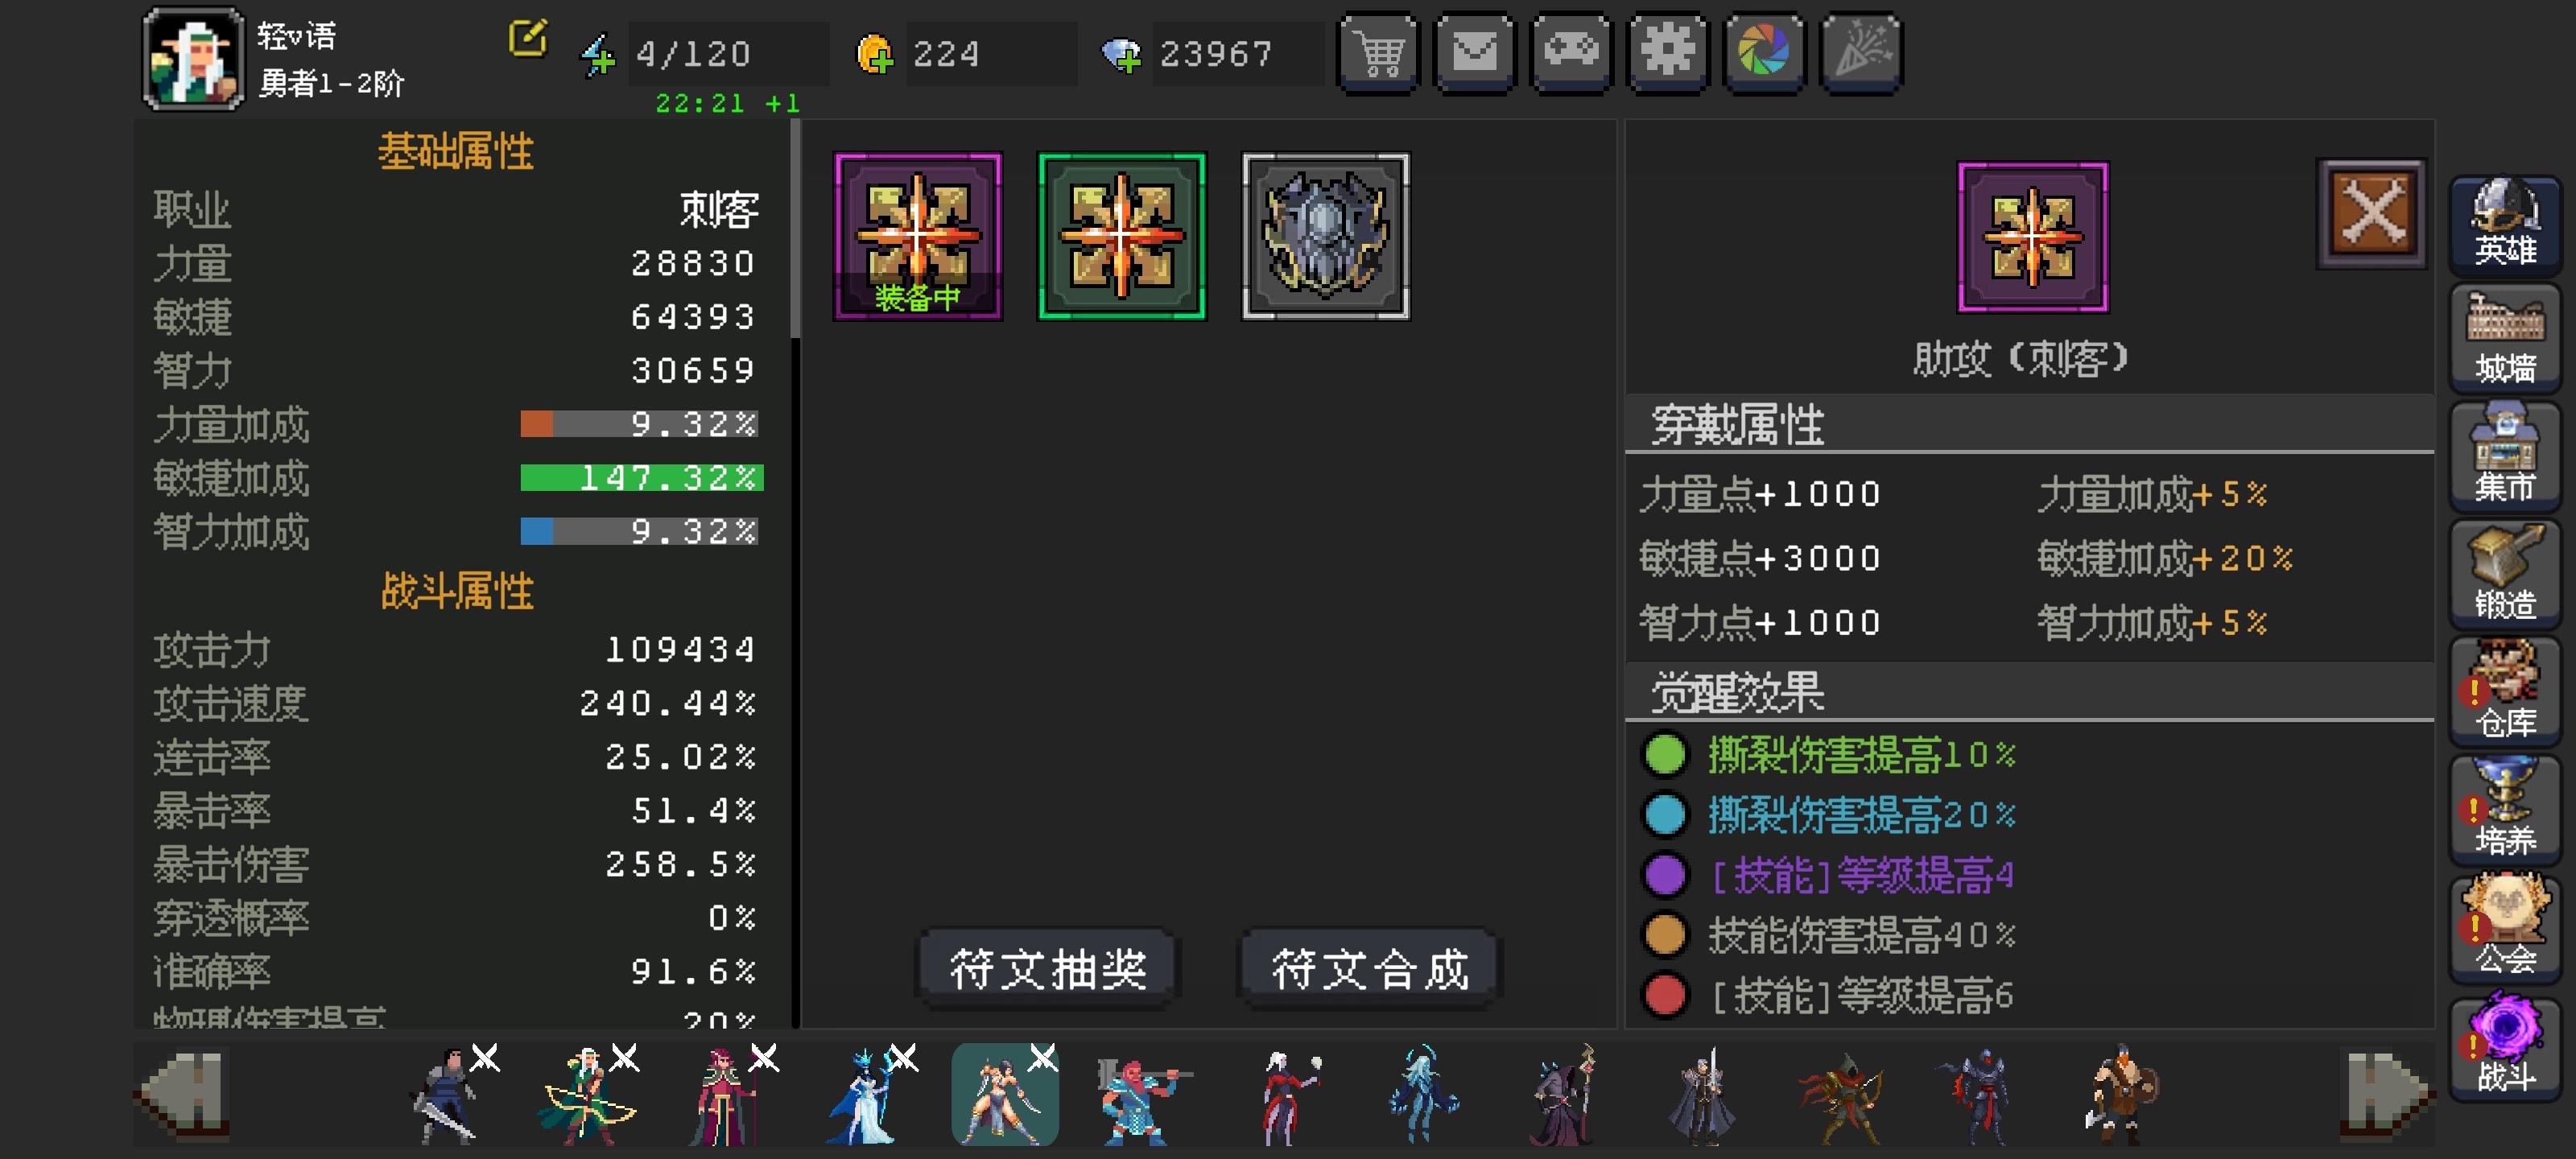Click the 符文合成 rune synthesis button
The image size is (2576, 1159).
pos(1369,968)
